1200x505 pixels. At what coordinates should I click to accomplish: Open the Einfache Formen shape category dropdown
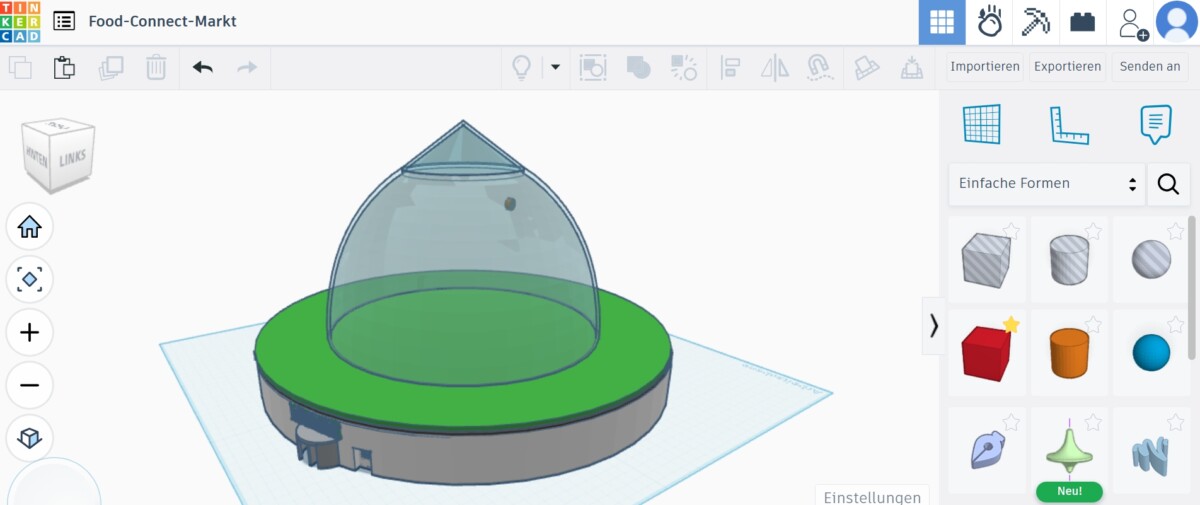coord(1046,184)
